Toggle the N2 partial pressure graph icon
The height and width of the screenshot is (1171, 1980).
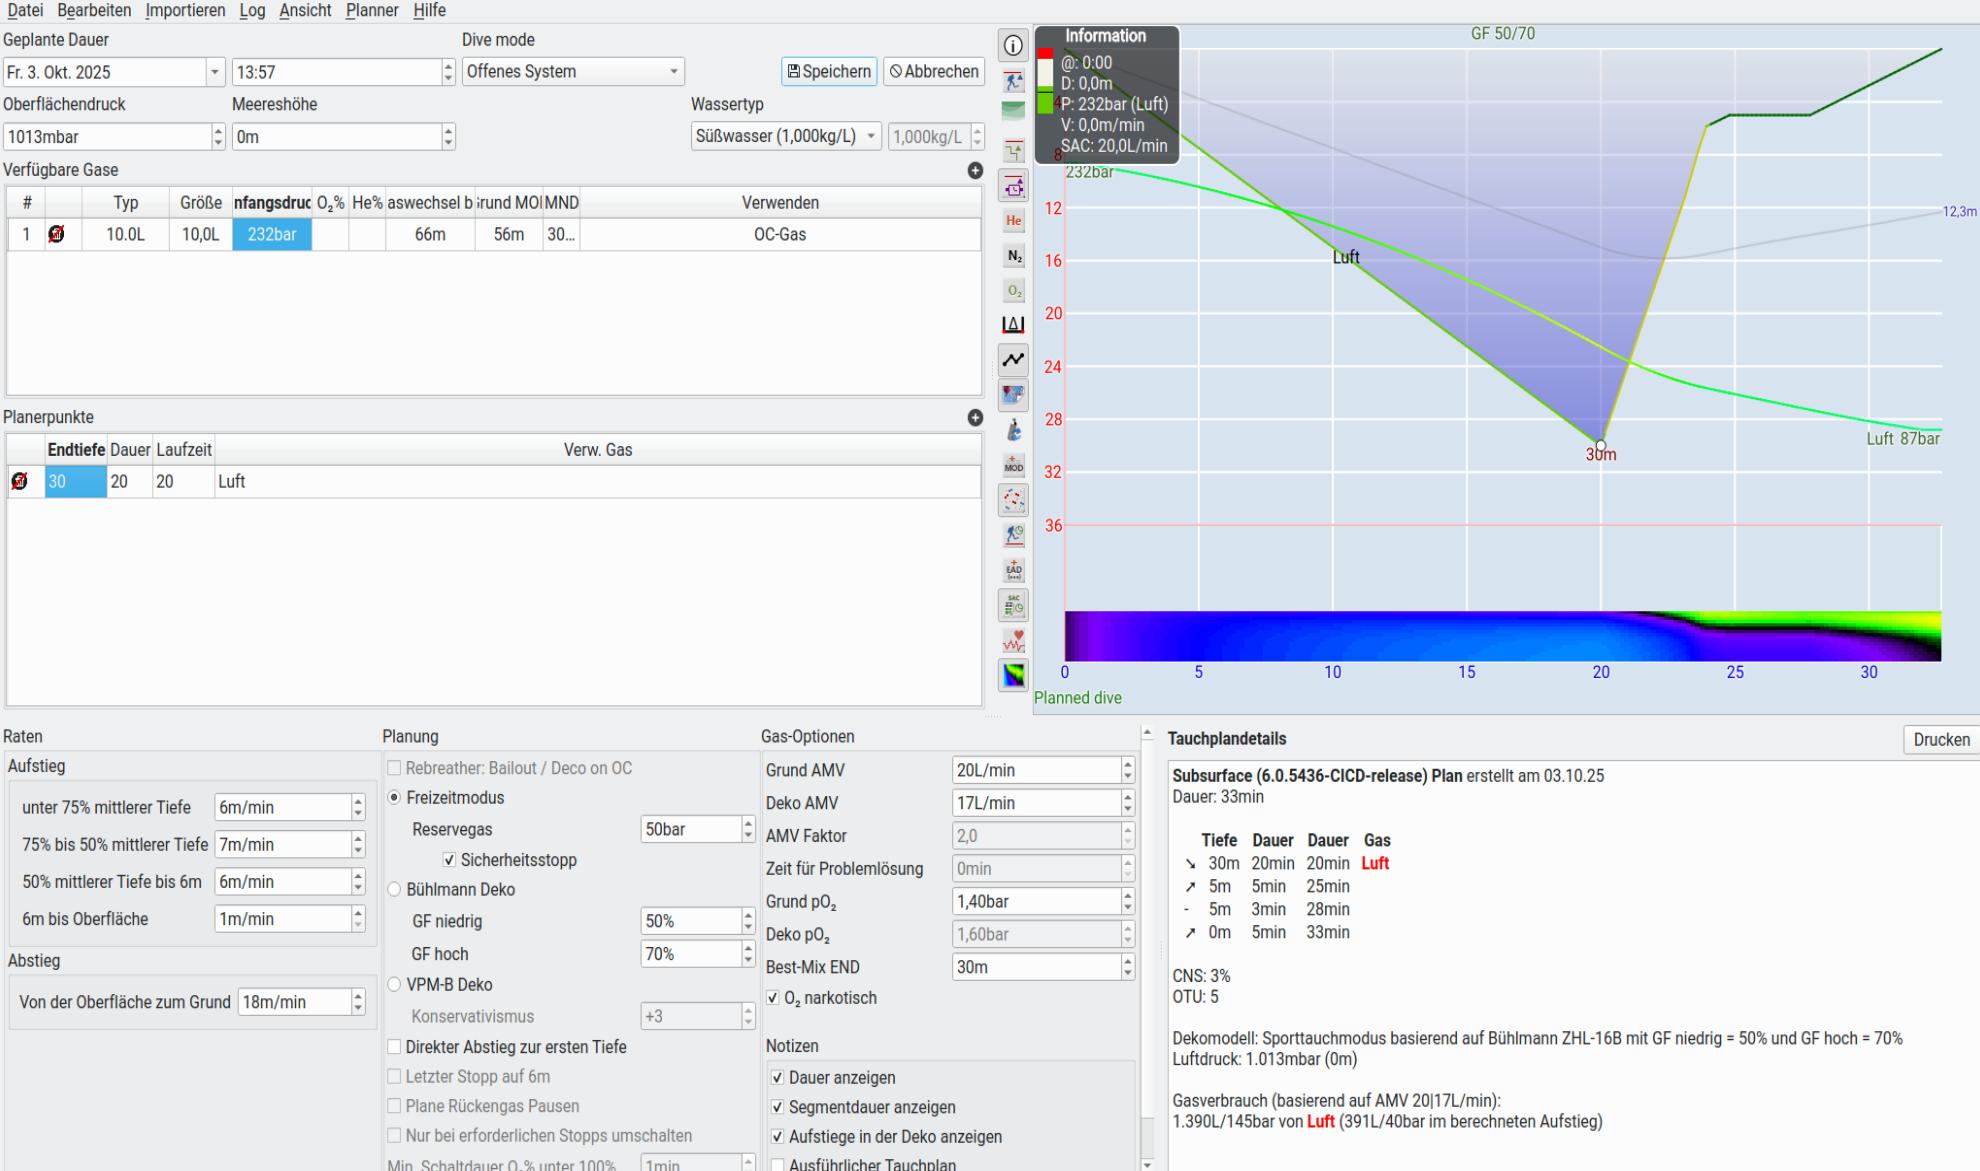1013,256
